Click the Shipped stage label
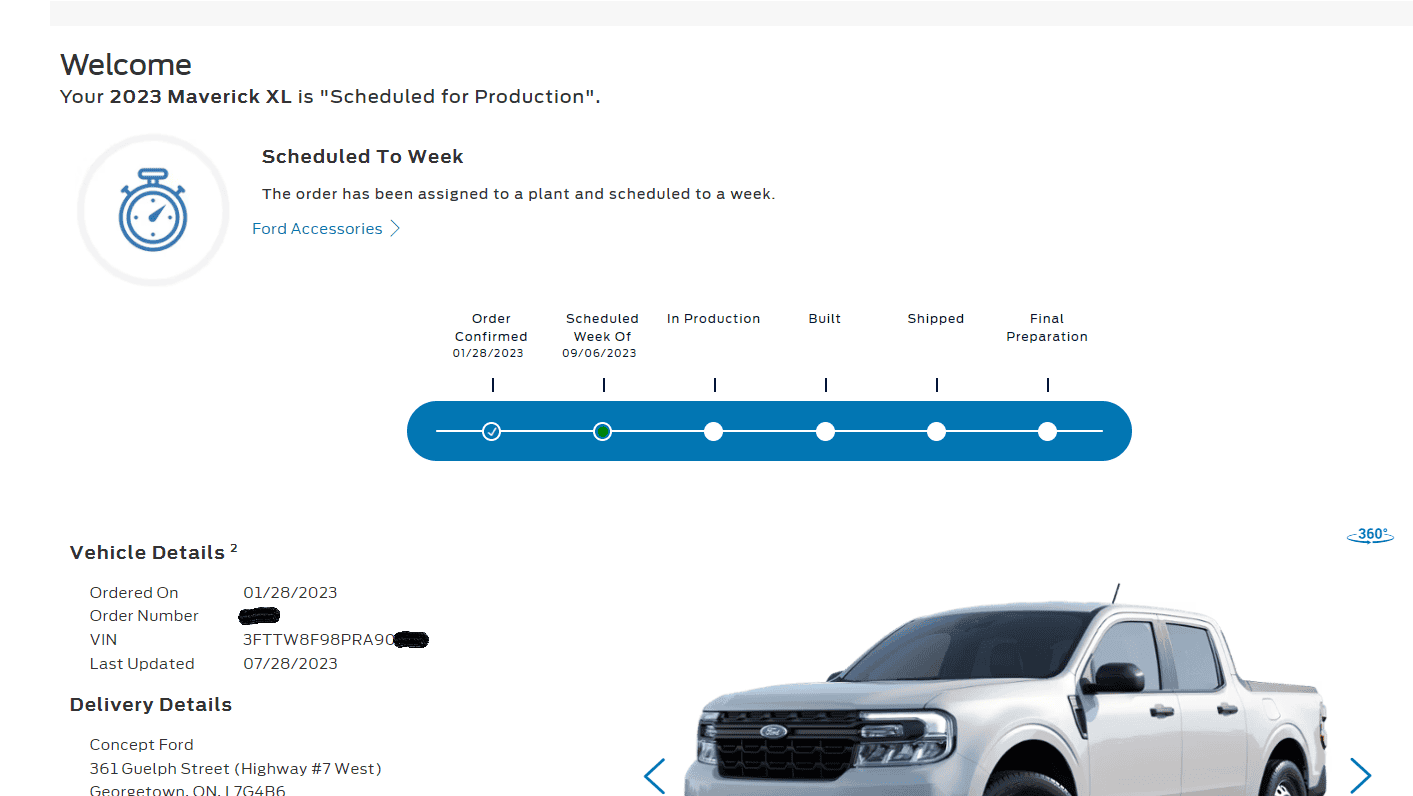 936,319
